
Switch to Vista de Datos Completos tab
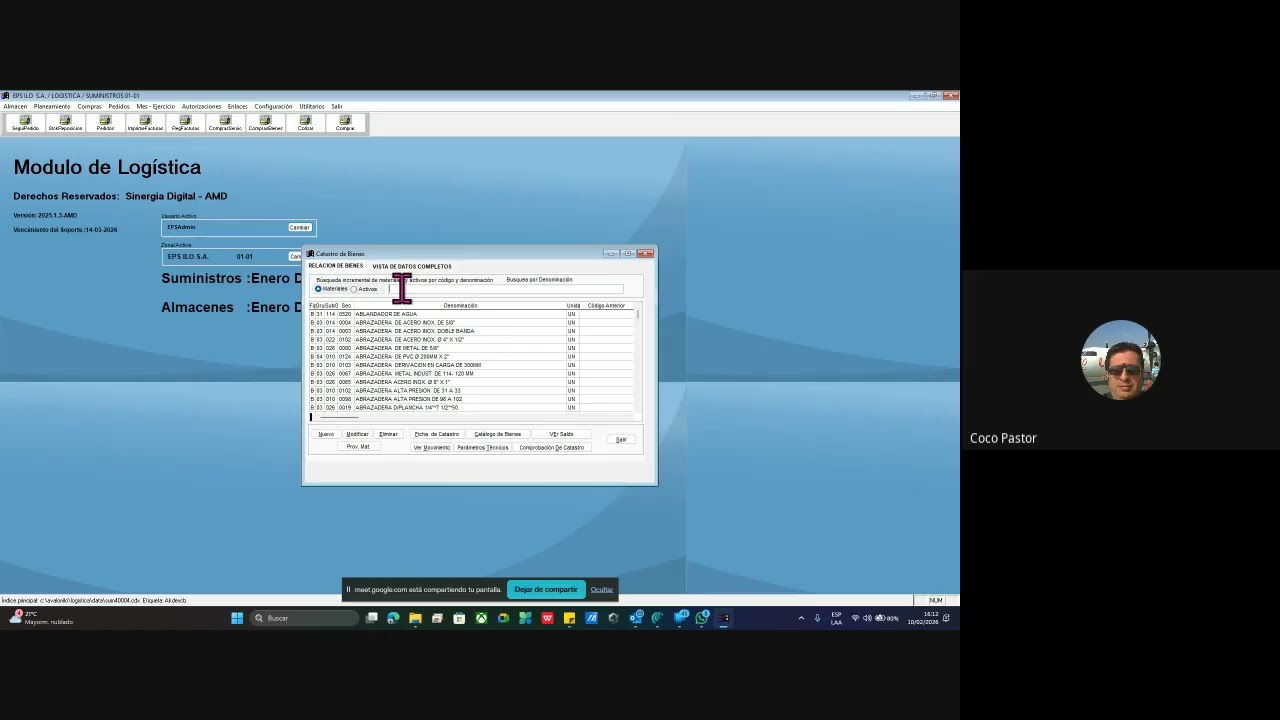coord(412,266)
